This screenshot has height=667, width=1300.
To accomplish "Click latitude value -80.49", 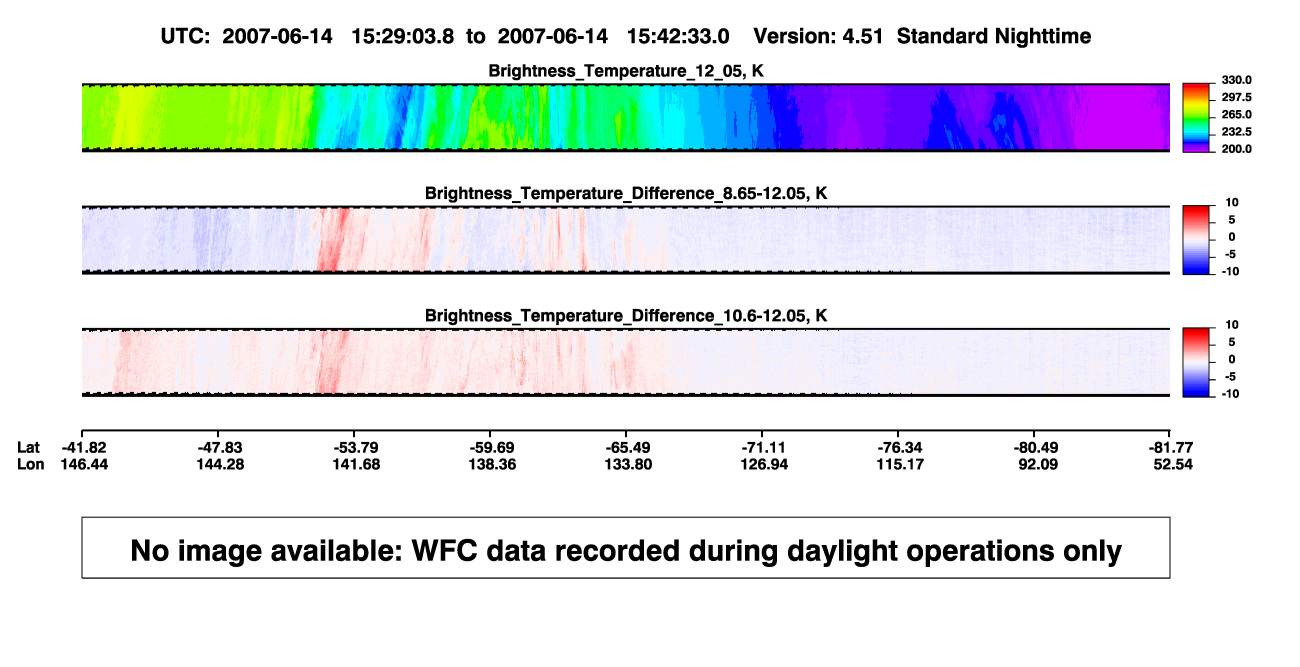I will click(x=1034, y=447).
